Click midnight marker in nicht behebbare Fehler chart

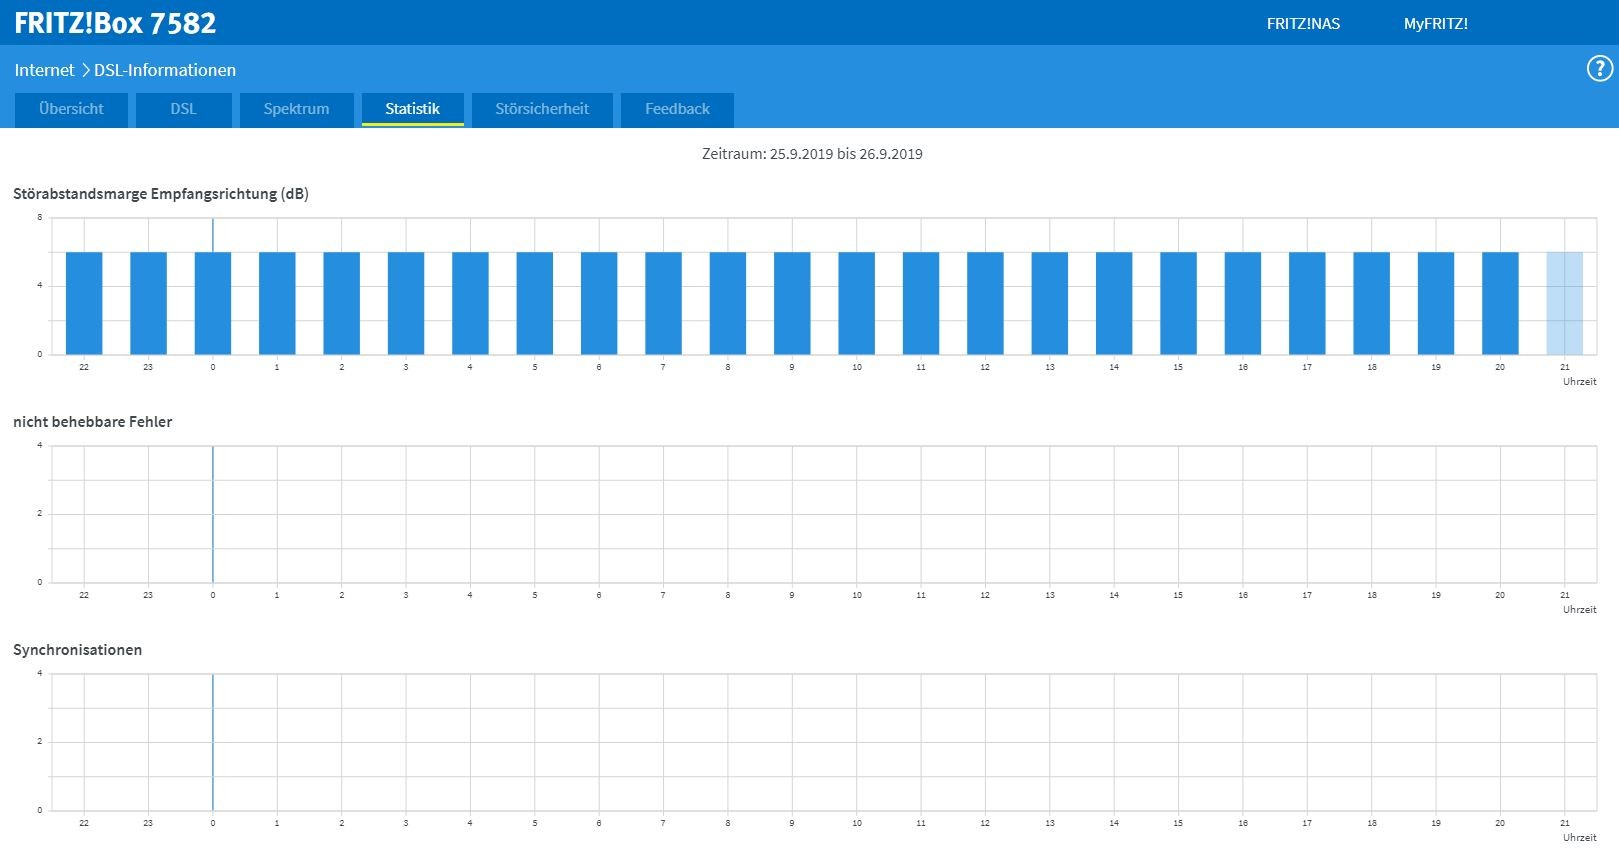[213, 514]
